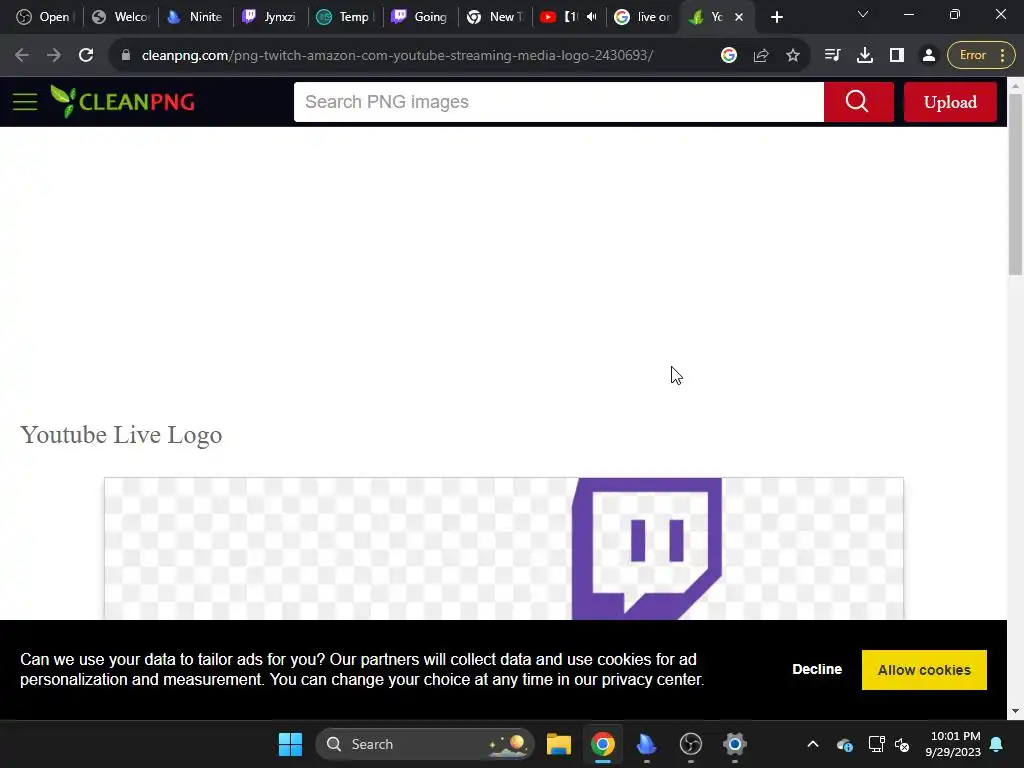Open the Ninite taskbar icon

[647, 744]
